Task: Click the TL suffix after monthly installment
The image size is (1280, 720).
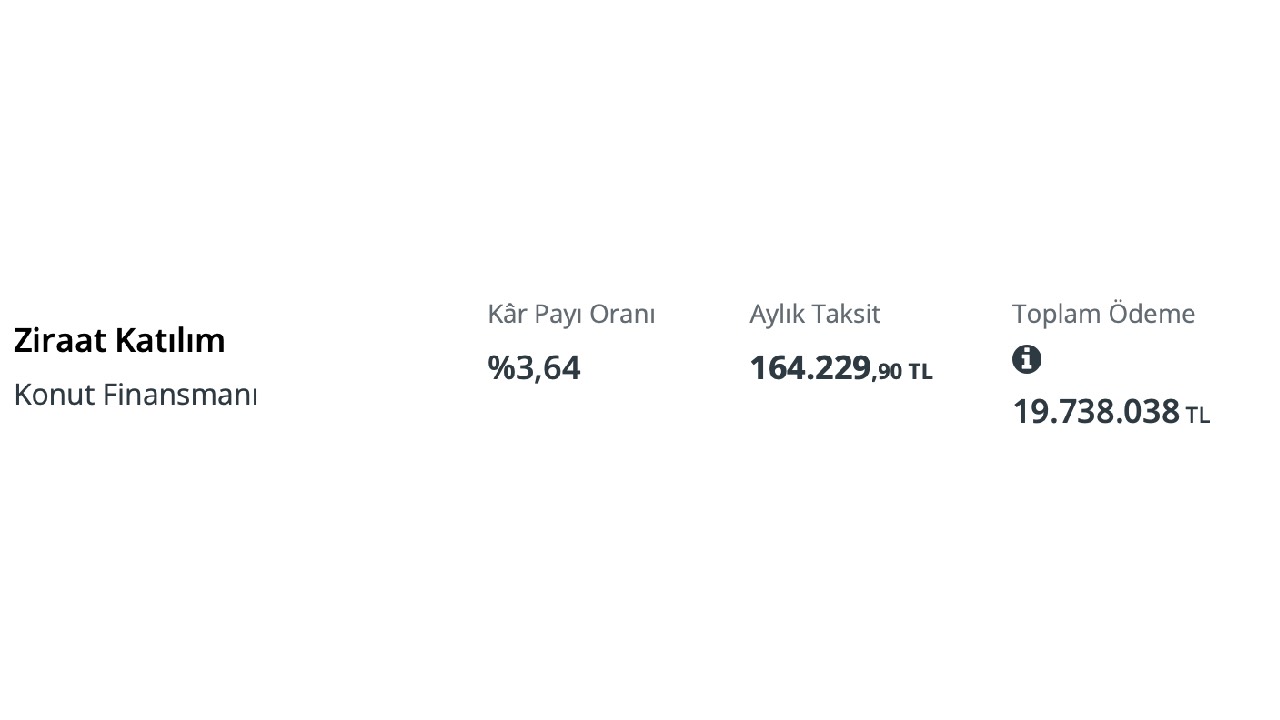Action: point(920,372)
